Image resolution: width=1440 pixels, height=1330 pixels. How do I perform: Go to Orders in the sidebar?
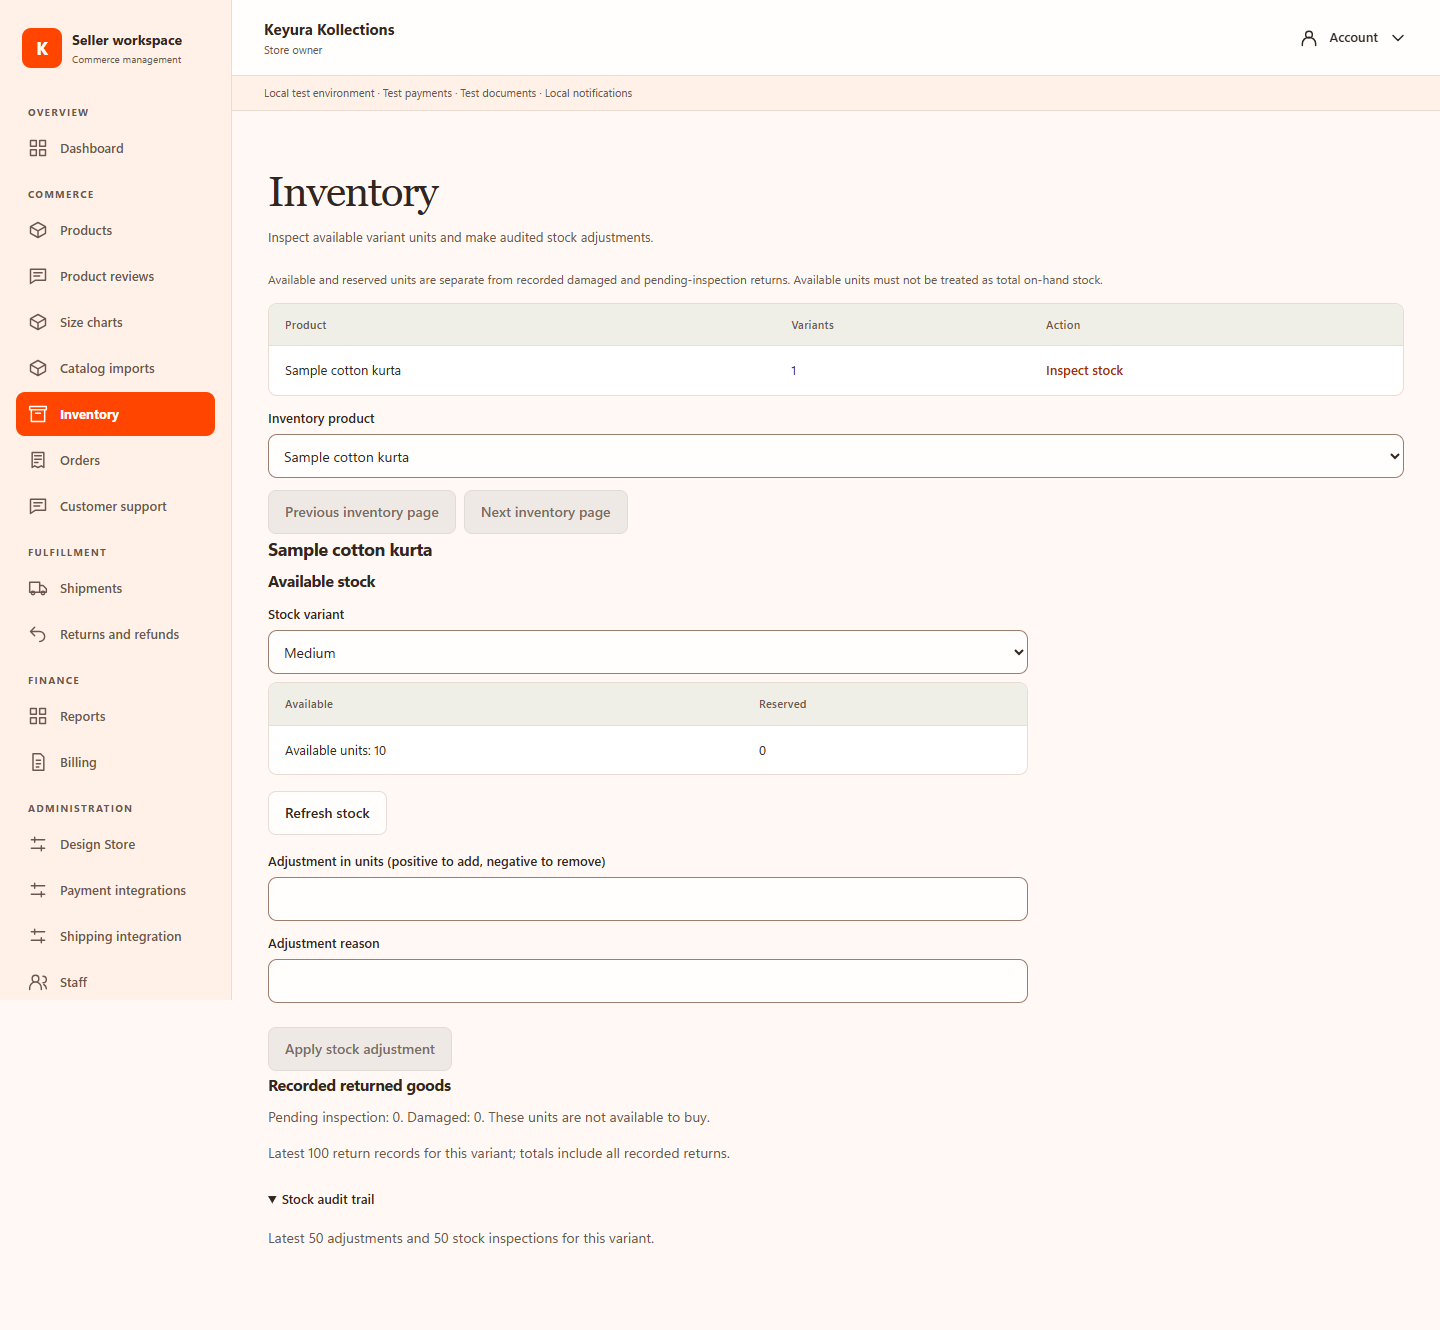pyautogui.click(x=115, y=460)
